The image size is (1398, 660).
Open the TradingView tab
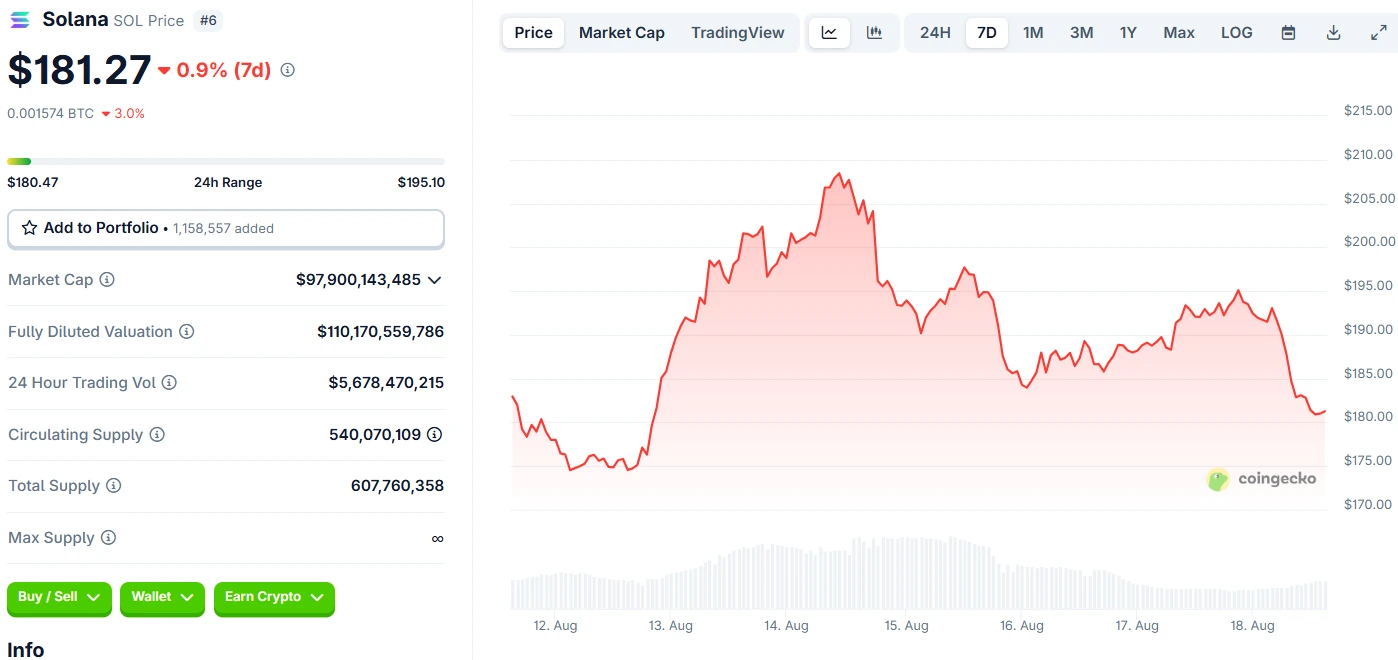tap(738, 32)
